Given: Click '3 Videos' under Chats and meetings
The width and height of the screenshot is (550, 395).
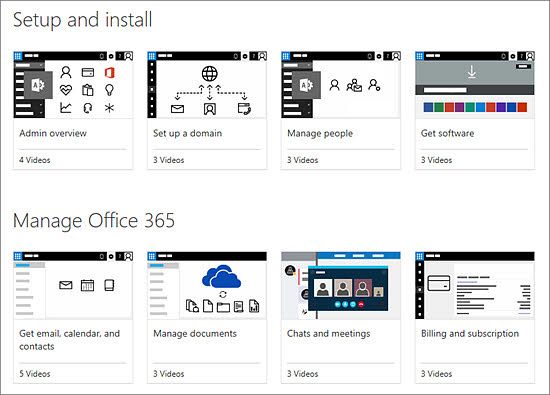Looking at the screenshot, I should (302, 374).
